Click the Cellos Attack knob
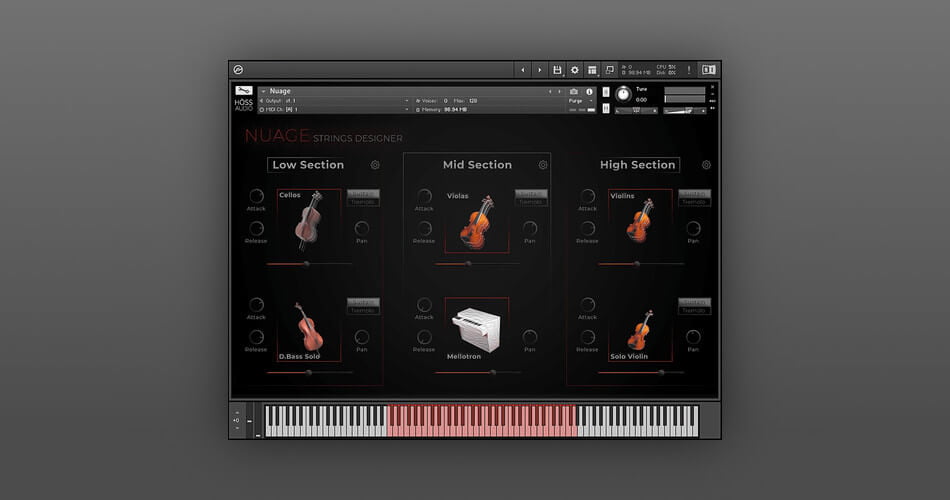The height and width of the screenshot is (500, 950). pyautogui.click(x=256, y=196)
